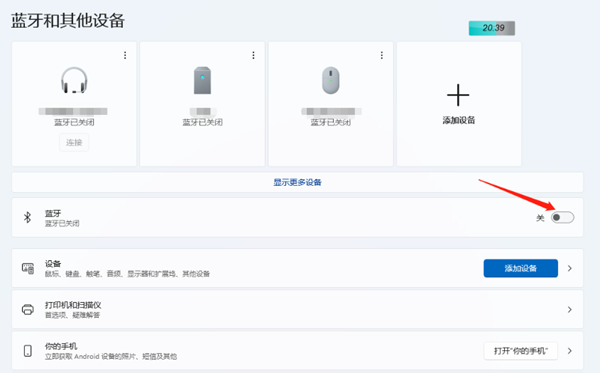Screen dimensions: 600x373
Task: Click the 打印机和扫描仪 title text
Action: tap(73, 305)
